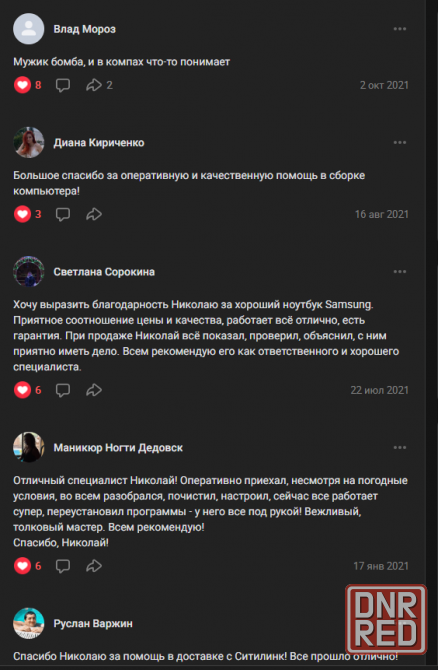
Task: Toggle like on Диана Кириченко's review
Action: point(22,214)
